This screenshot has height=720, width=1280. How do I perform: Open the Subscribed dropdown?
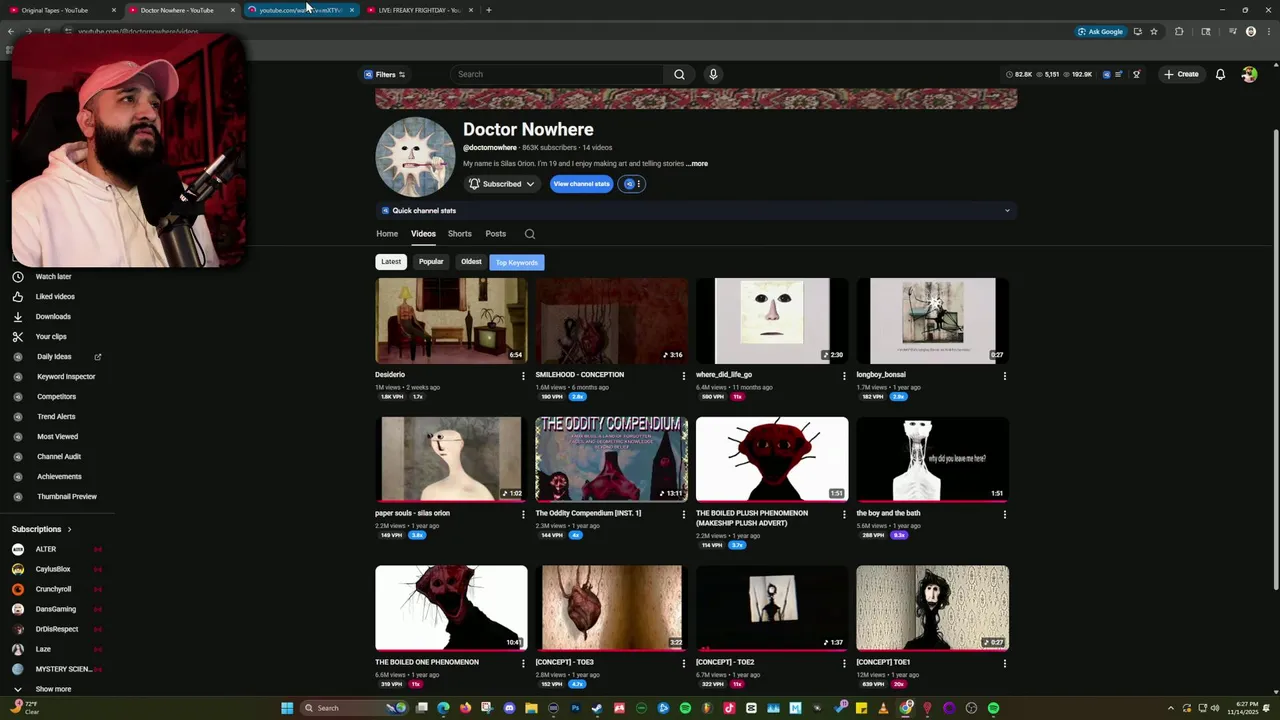[x=502, y=184]
